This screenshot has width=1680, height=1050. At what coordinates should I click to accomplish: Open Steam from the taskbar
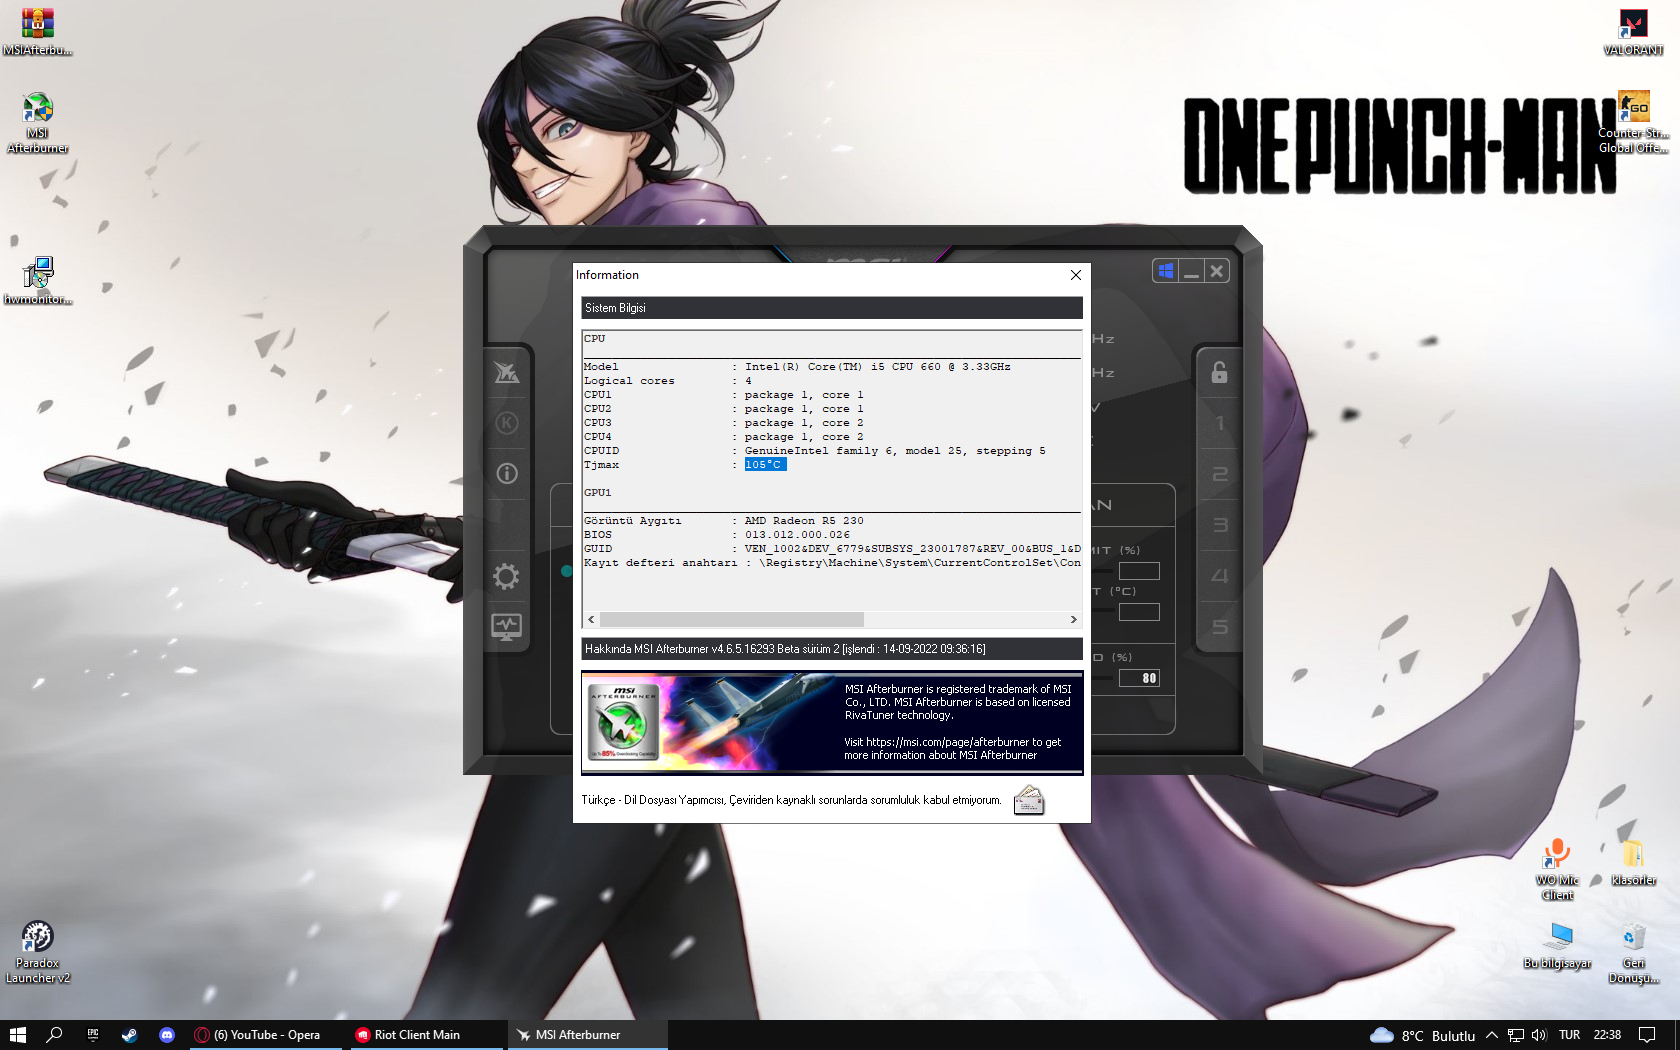(130, 1035)
